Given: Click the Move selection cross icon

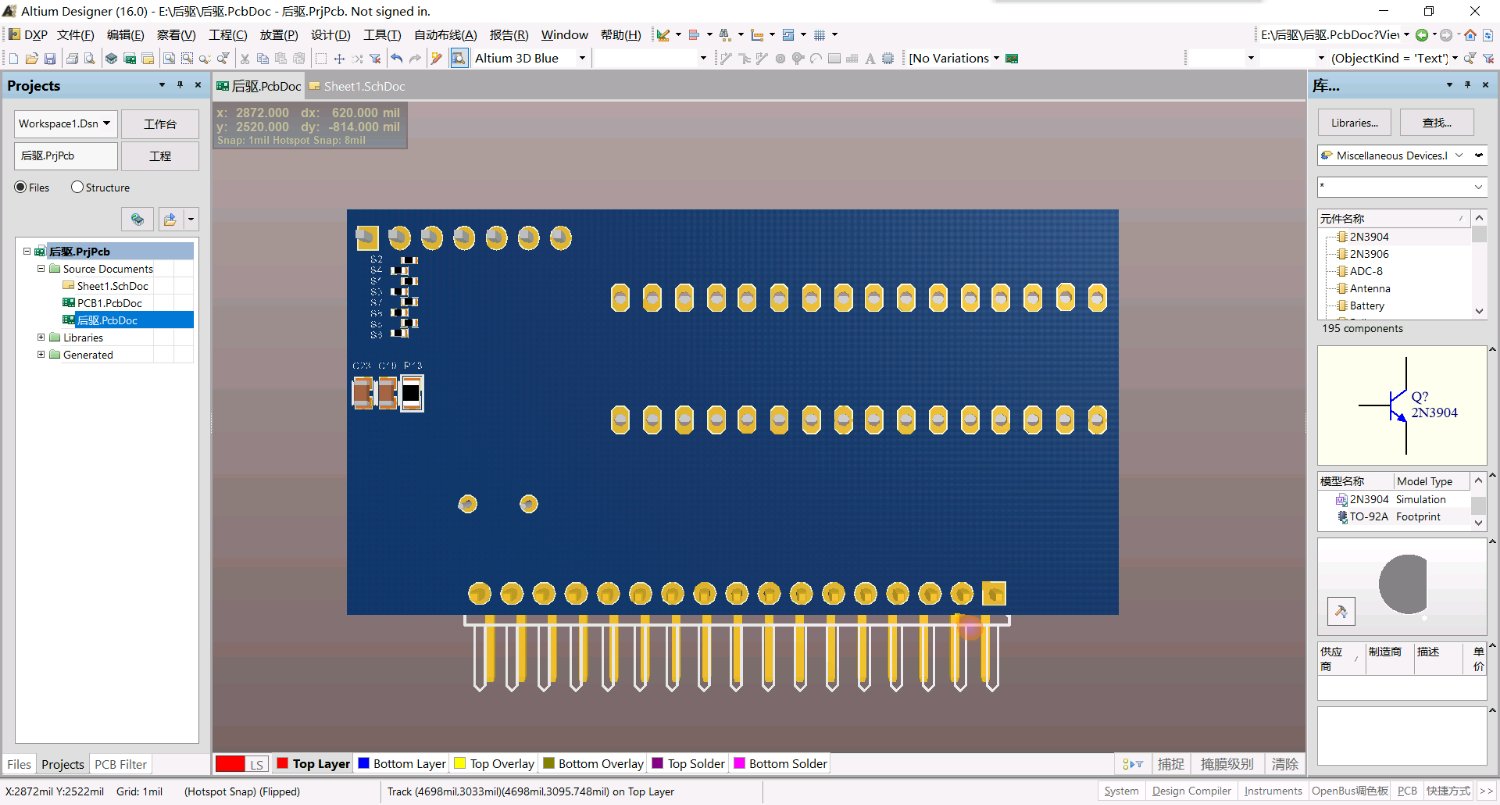Looking at the screenshot, I should tap(339, 59).
